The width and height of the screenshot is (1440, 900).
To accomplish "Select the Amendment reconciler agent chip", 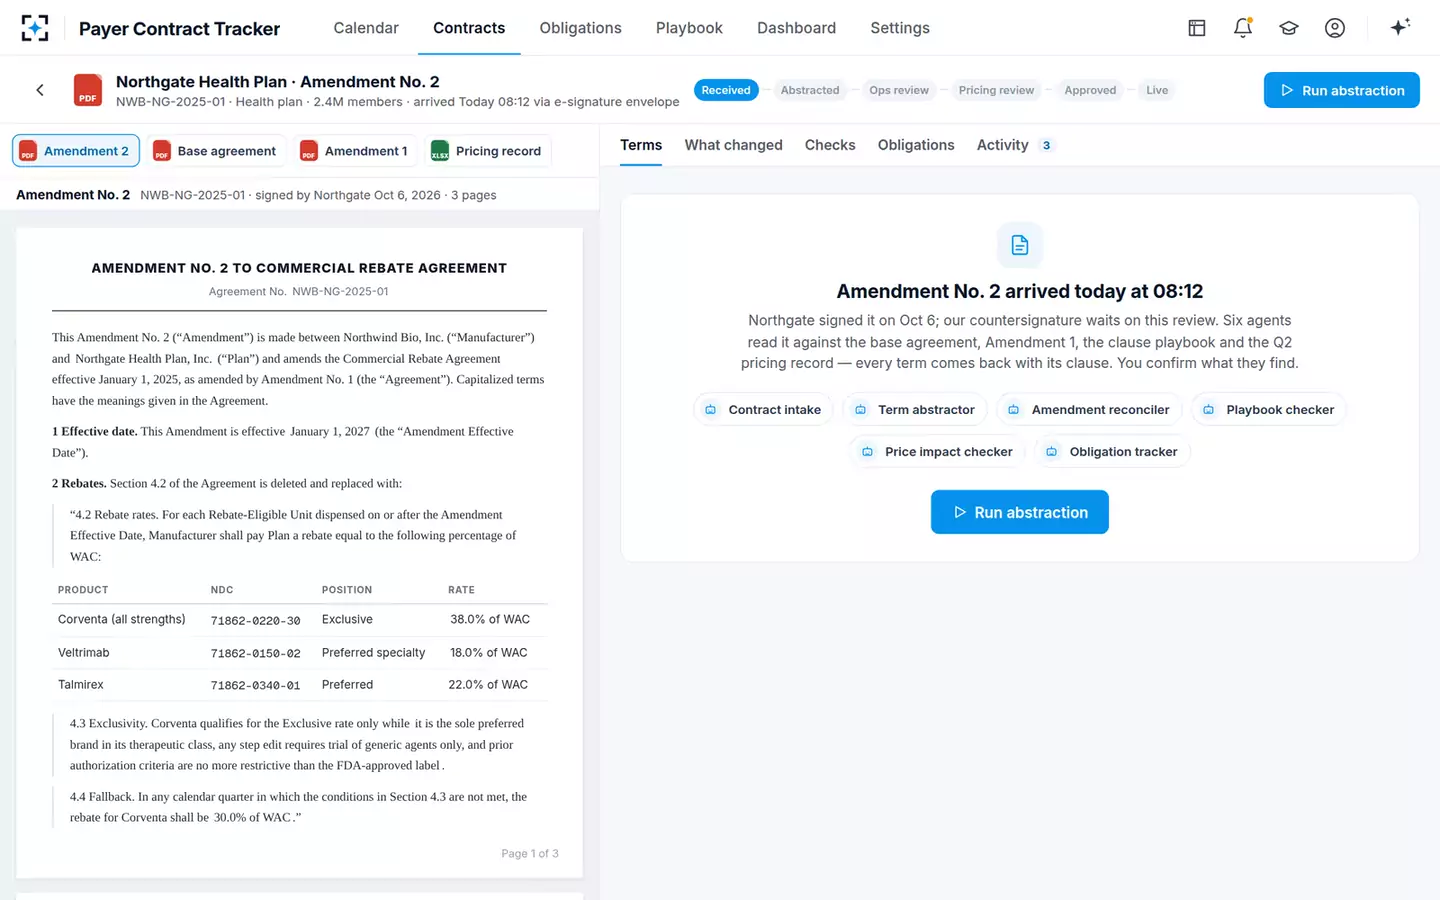I will click(1089, 410).
